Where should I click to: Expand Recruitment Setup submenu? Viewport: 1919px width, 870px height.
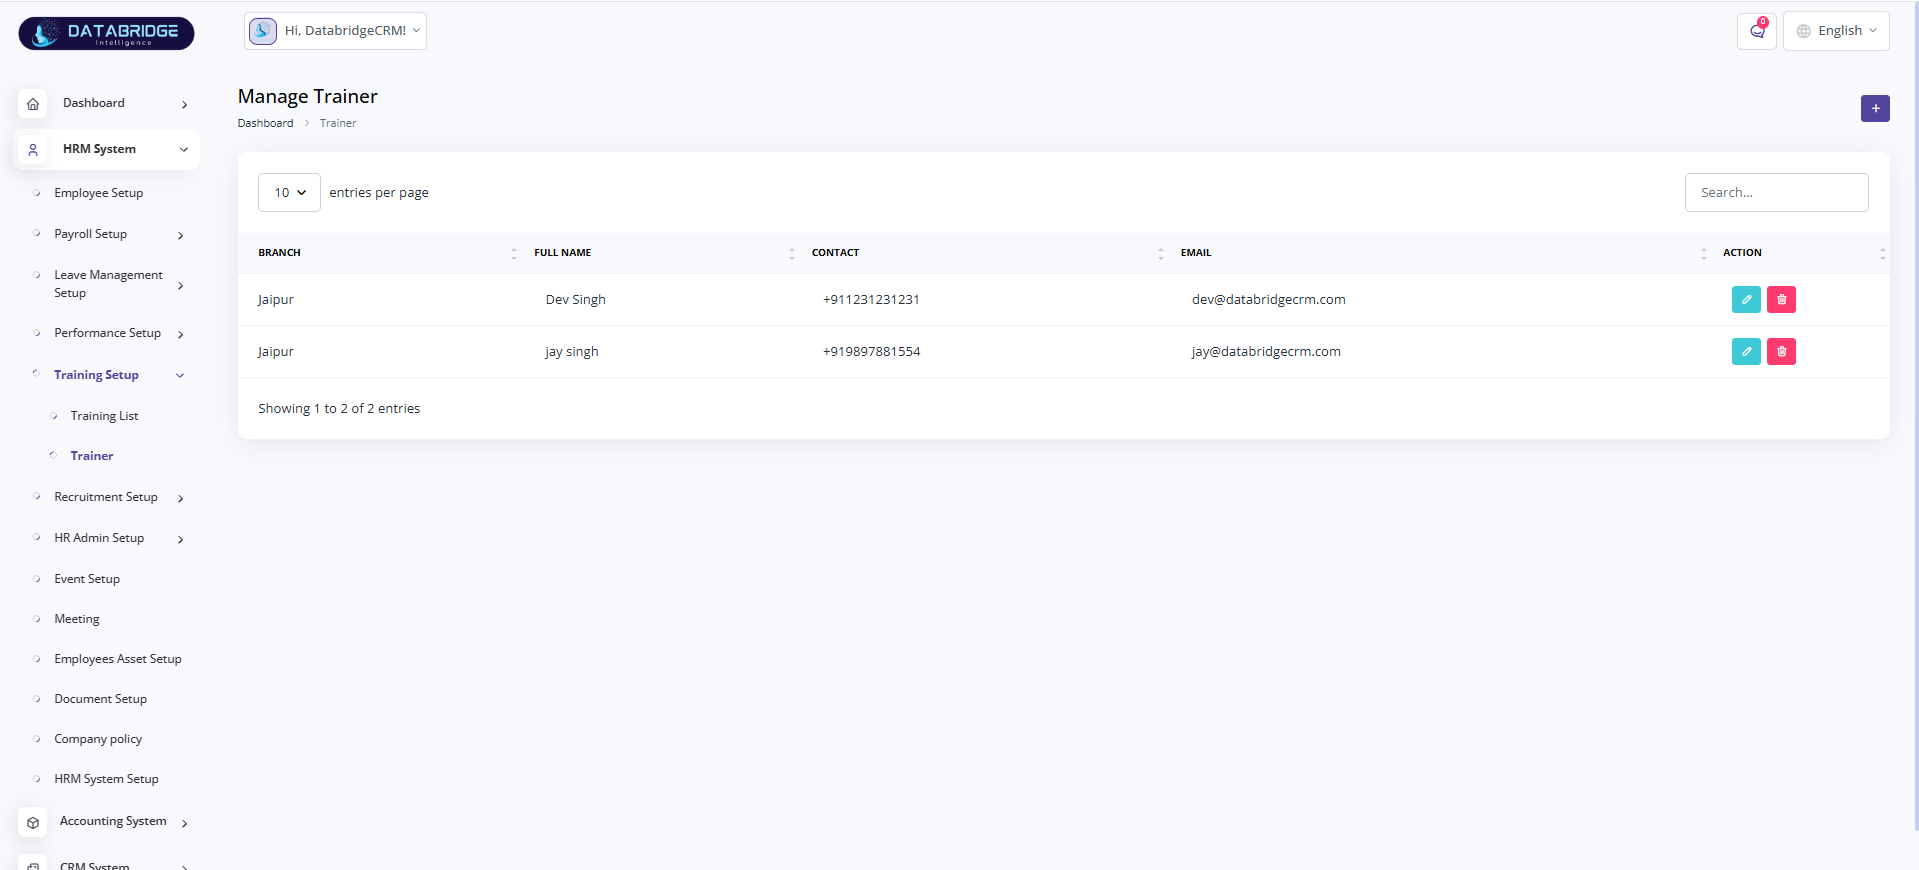coord(180,498)
